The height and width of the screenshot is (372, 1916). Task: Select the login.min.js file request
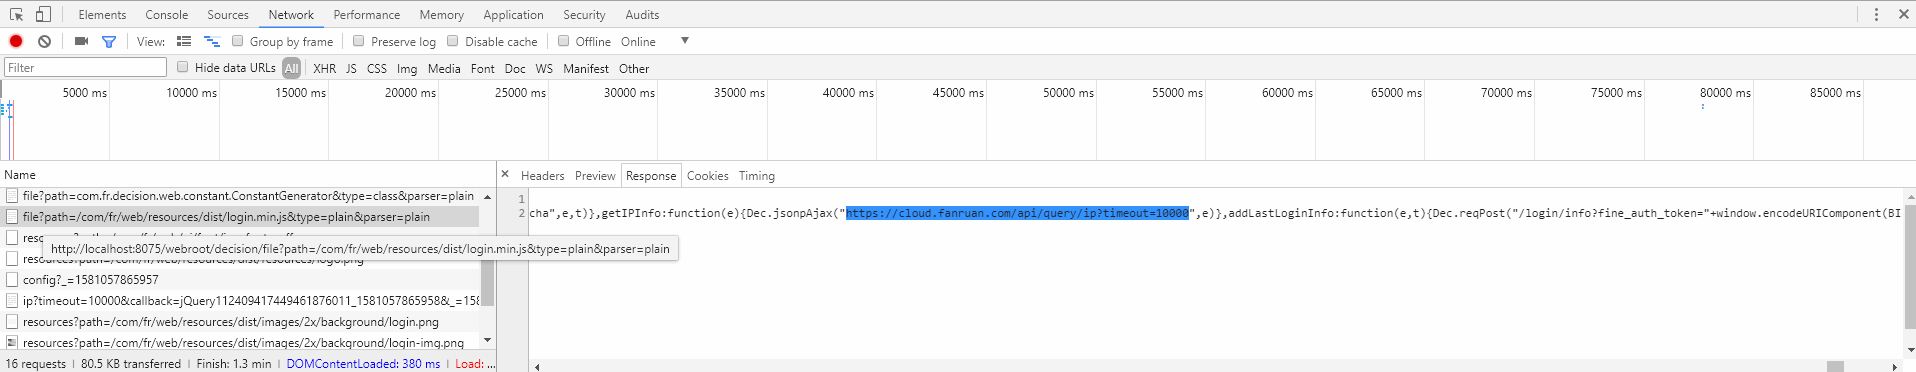[241, 217]
